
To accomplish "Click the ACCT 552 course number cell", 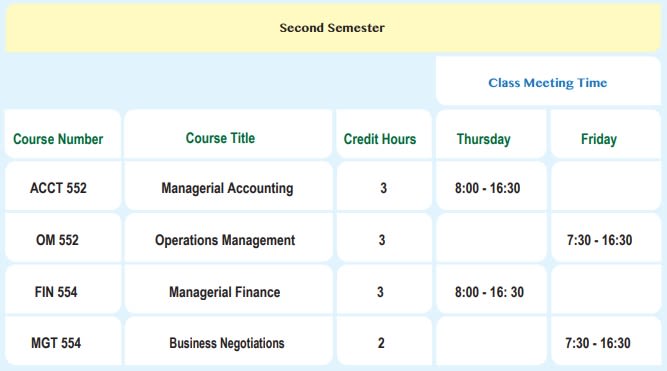I will (63, 187).
